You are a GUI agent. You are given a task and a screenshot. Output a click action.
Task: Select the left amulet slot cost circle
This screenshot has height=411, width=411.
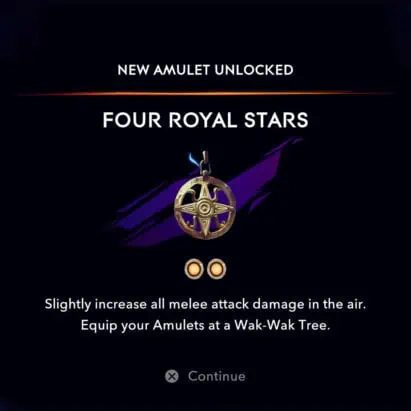click(194, 269)
